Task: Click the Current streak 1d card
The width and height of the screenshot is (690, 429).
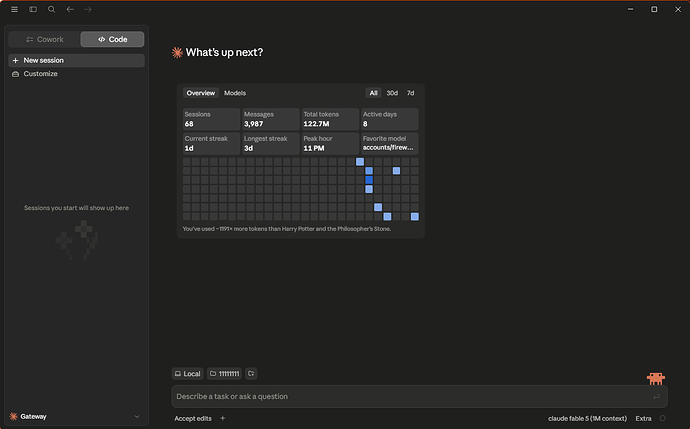Action: (x=211, y=143)
